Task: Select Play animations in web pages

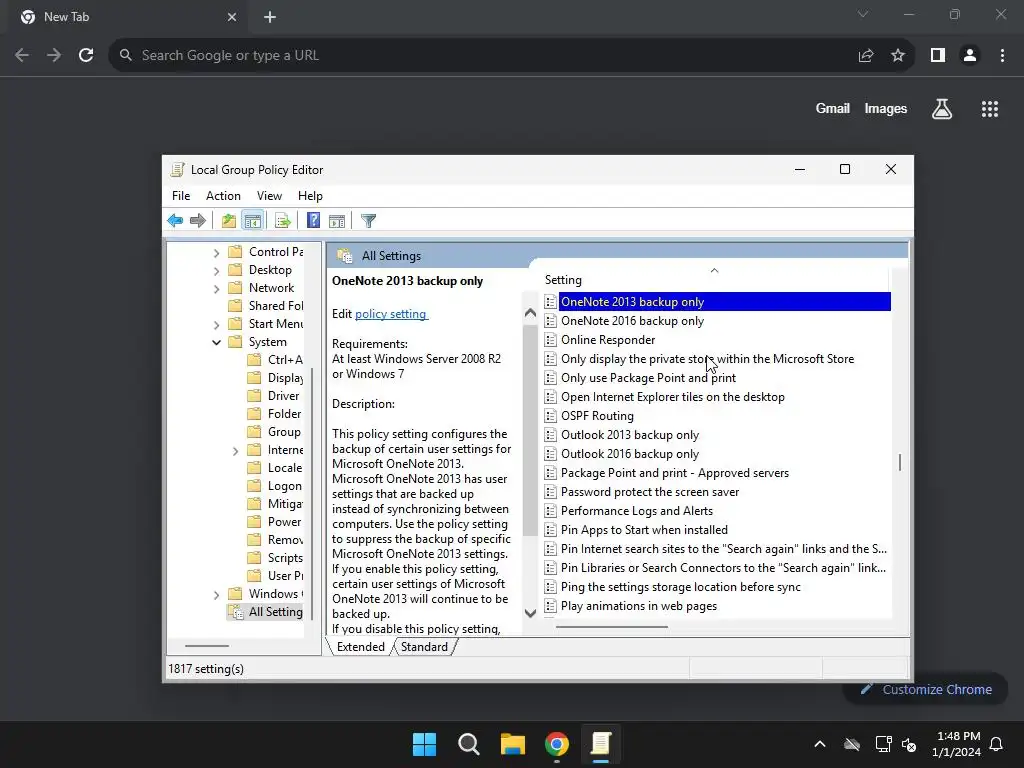Action: [x=639, y=606]
